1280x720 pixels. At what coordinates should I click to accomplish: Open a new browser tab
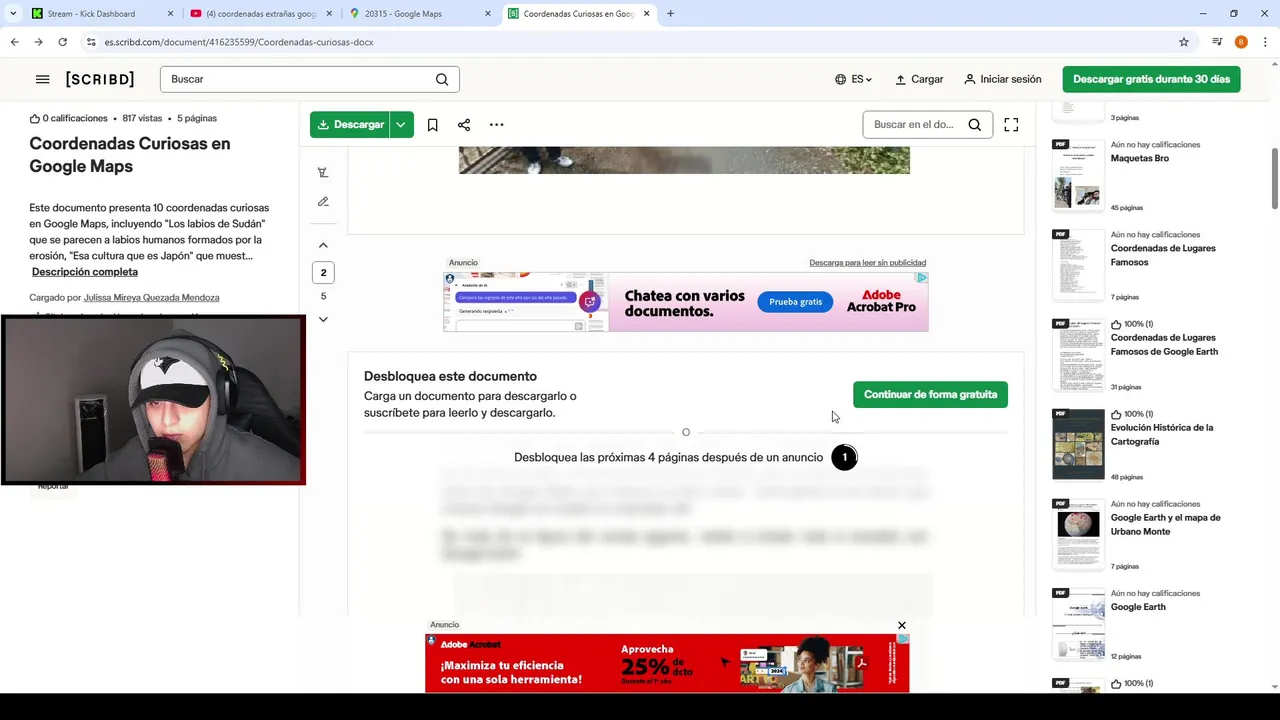point(670,14)
